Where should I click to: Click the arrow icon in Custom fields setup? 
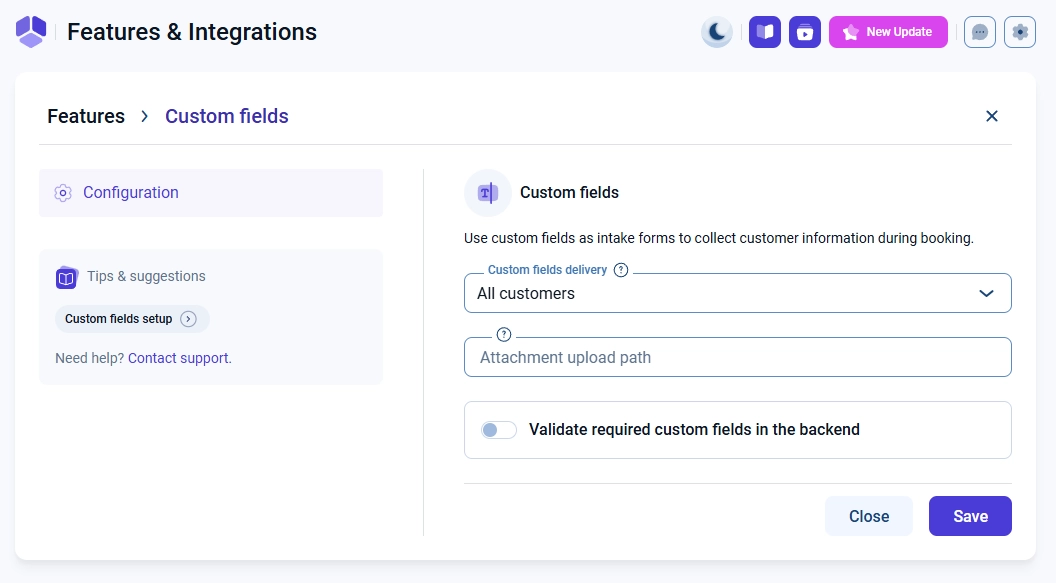click(x=189, y=319)
